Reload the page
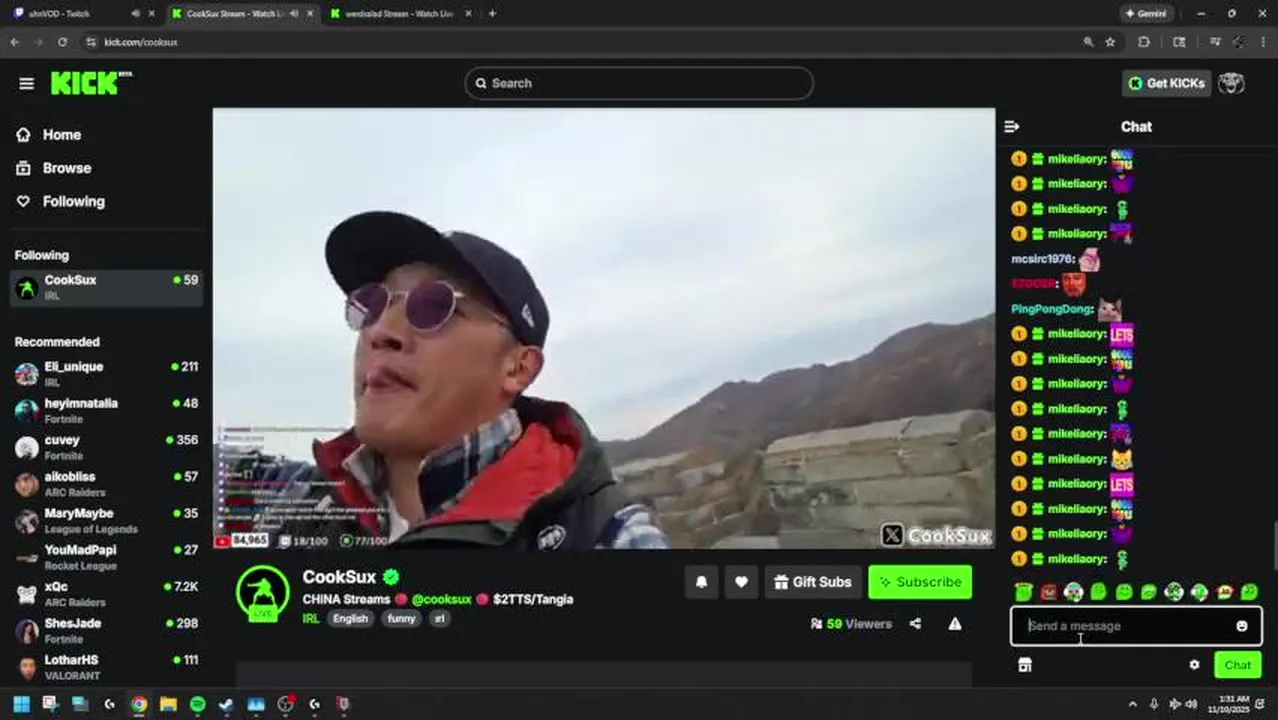1278x720 pixels. tap(62, 42)
